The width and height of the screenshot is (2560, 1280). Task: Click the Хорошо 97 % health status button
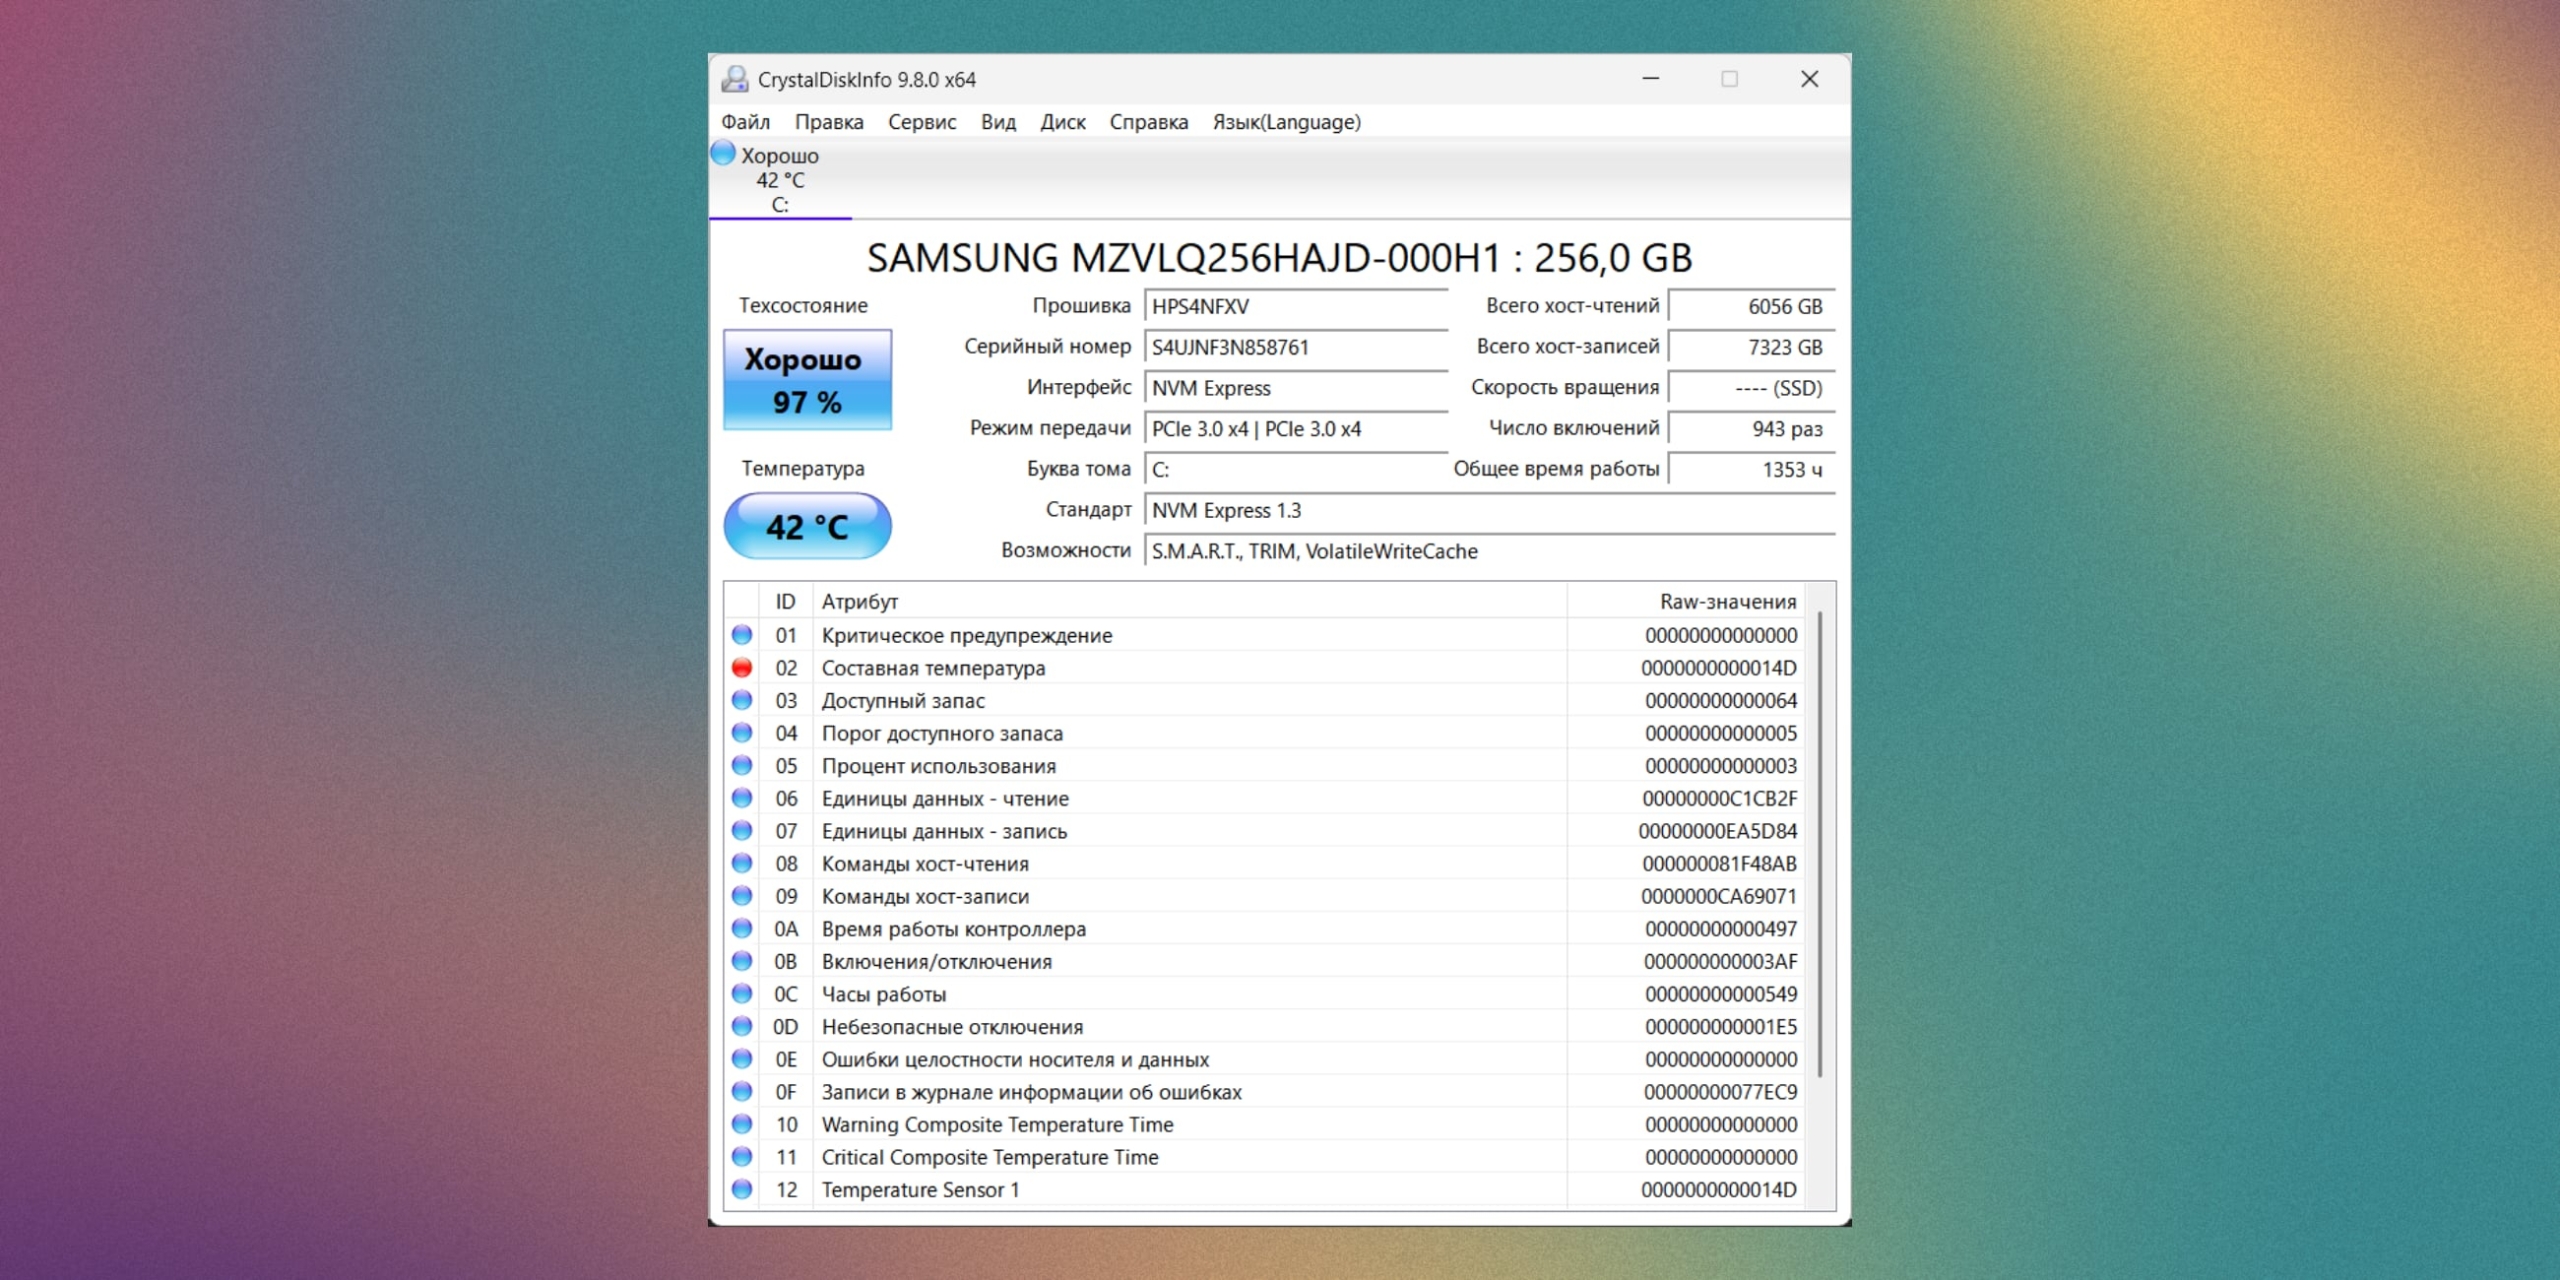tap(807, 380)
